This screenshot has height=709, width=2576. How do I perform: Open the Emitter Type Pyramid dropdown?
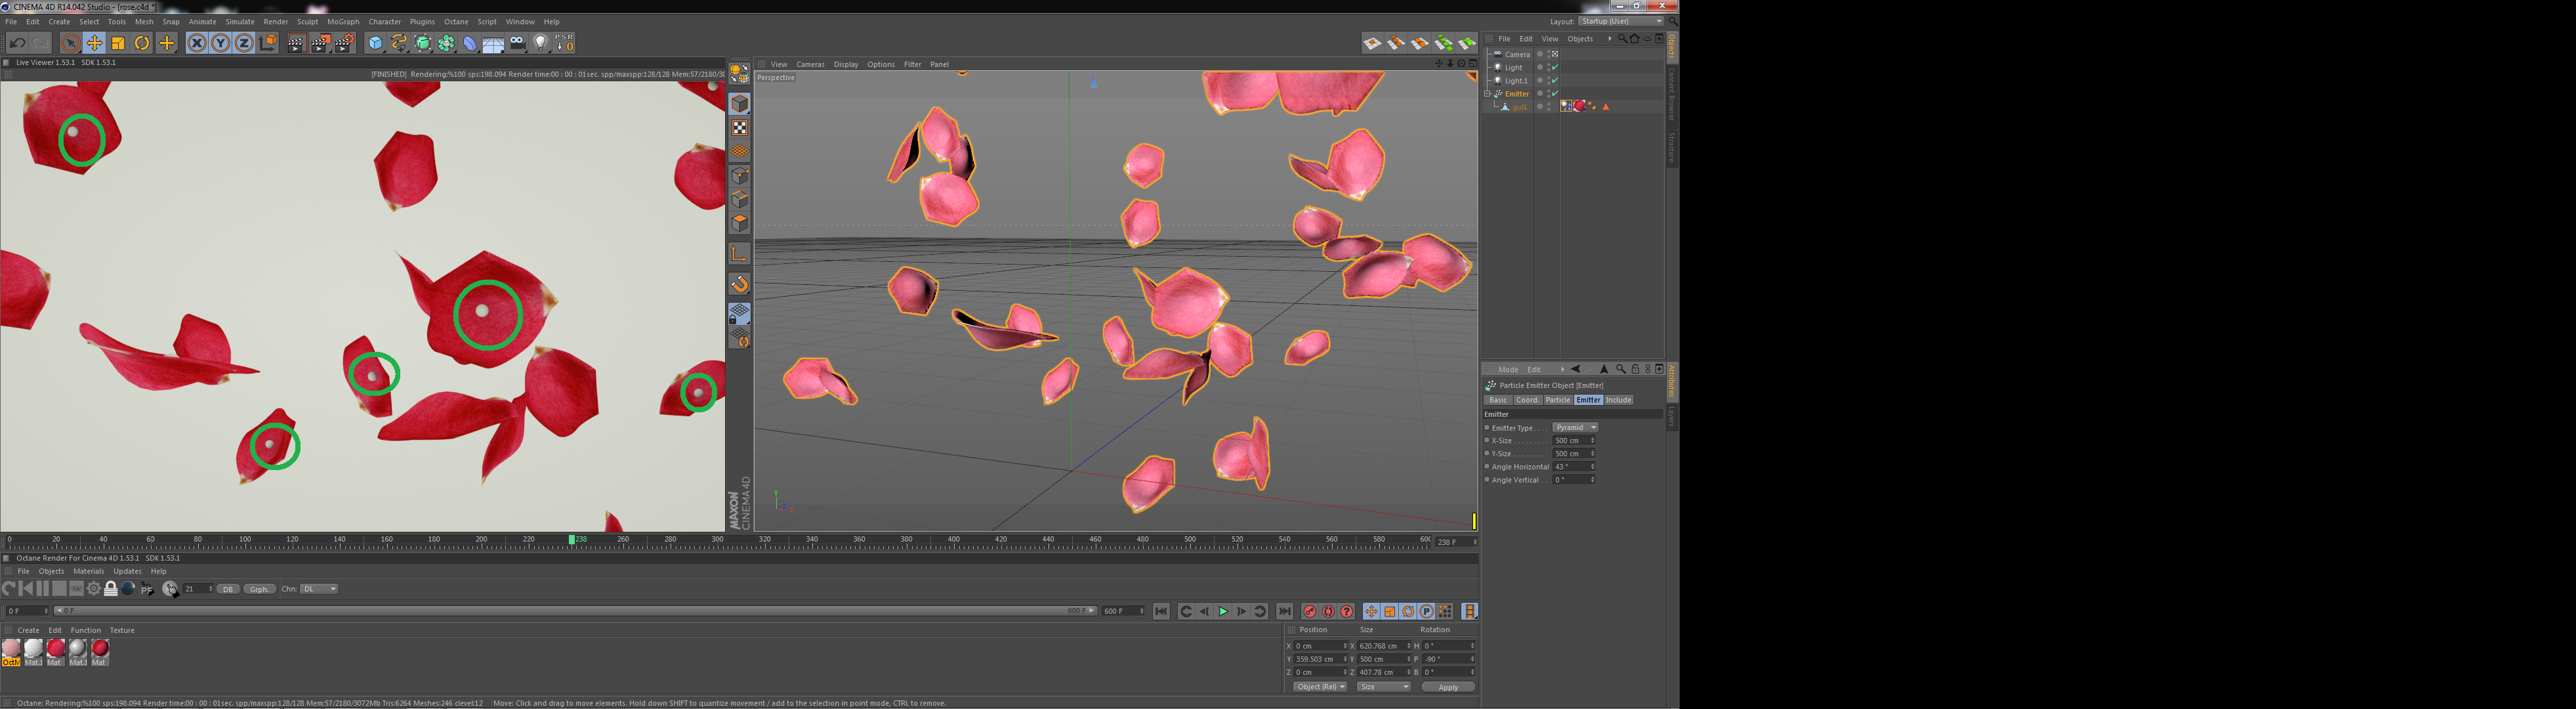click(1575, 427)
